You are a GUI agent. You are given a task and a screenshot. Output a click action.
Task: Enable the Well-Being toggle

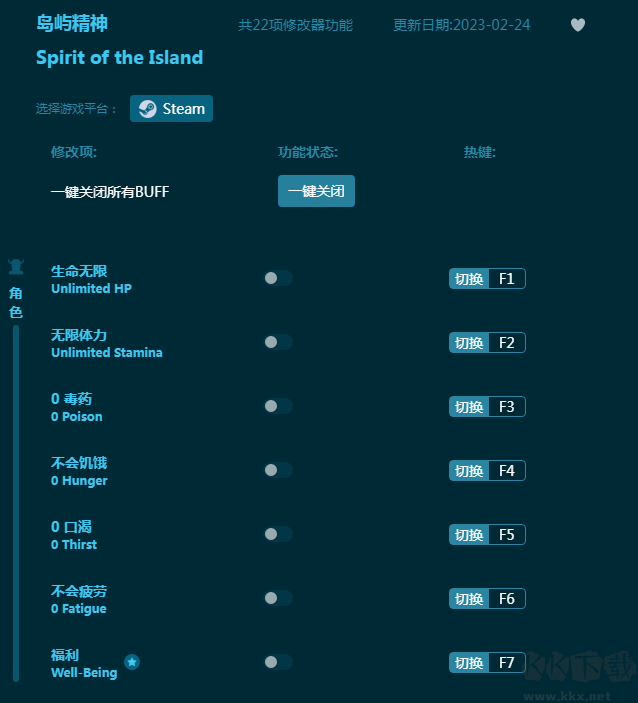278,662
